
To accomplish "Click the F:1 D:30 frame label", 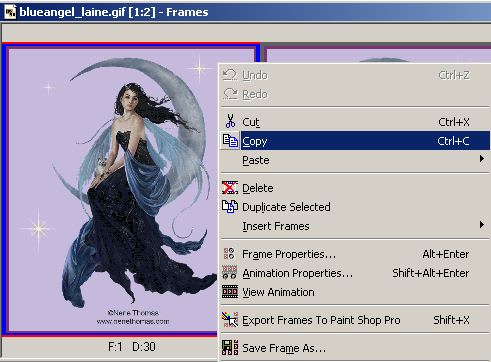I will tap(132, 347).
